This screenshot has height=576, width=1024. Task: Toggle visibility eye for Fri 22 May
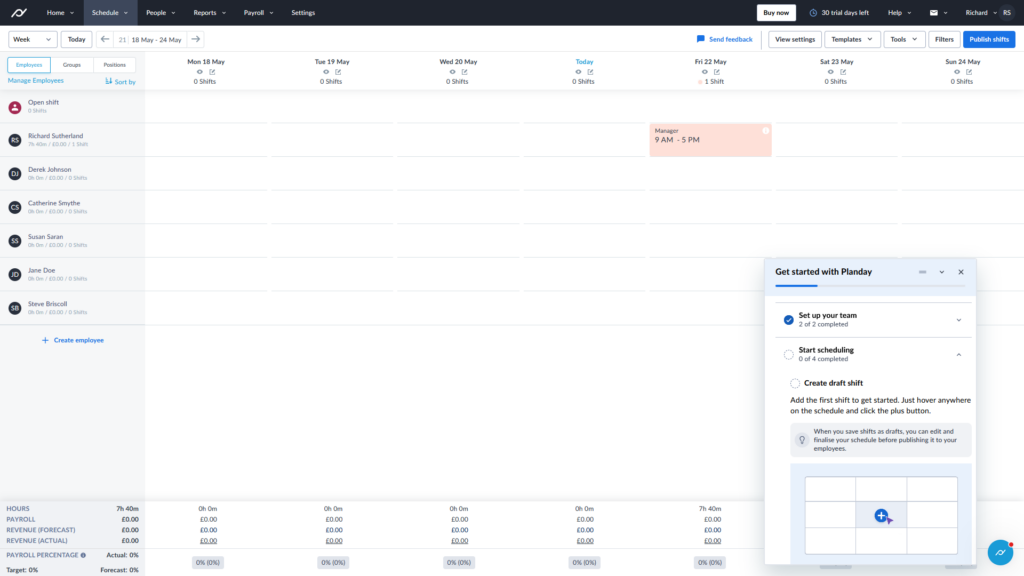pyautogui.click(x=705, y=72)
